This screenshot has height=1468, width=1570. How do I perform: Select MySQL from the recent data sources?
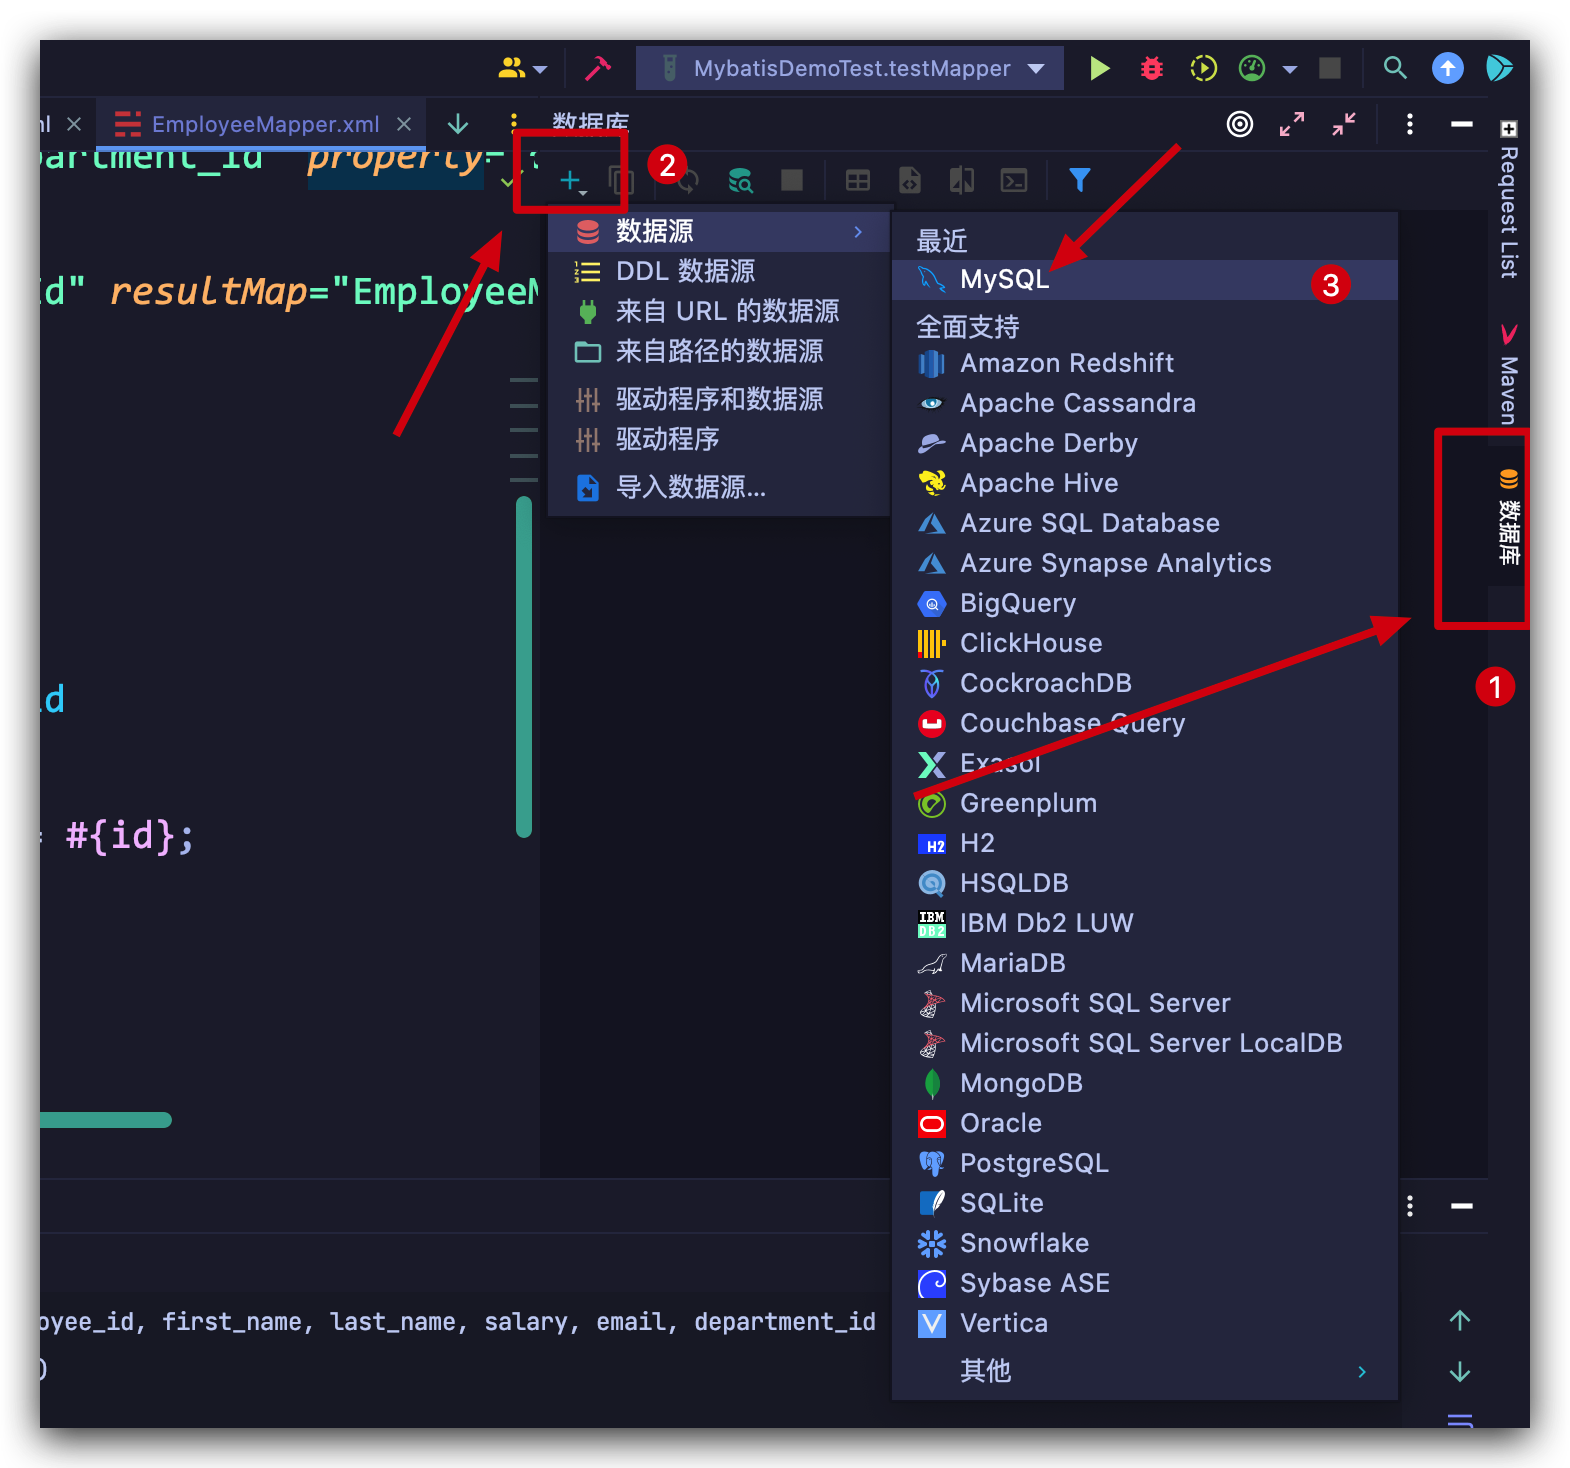click(1004, 280)
